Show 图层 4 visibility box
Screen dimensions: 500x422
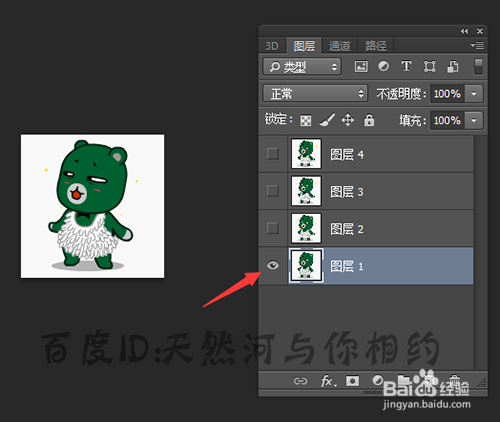click(273, 154)
